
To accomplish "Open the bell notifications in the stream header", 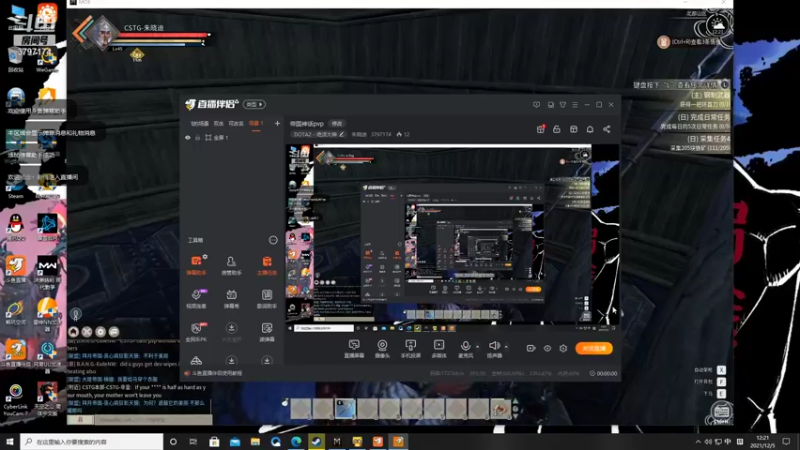I will pyautogui.click(x=590, y=129).
